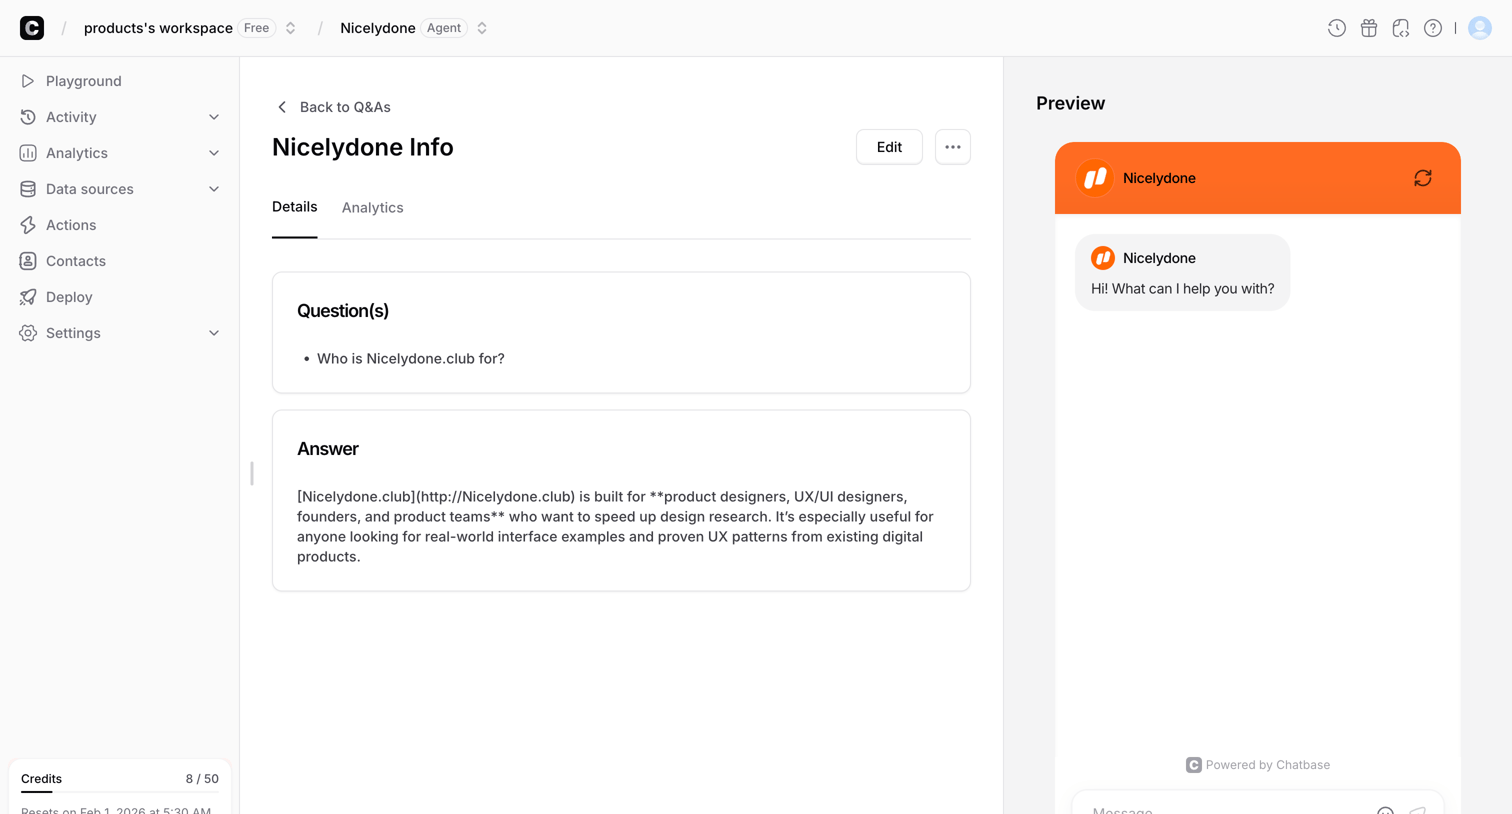Click the sidebar resize handle
The width and height of the screenshot is (1512, 814).
pyautogui.click(x=252, y=473)
